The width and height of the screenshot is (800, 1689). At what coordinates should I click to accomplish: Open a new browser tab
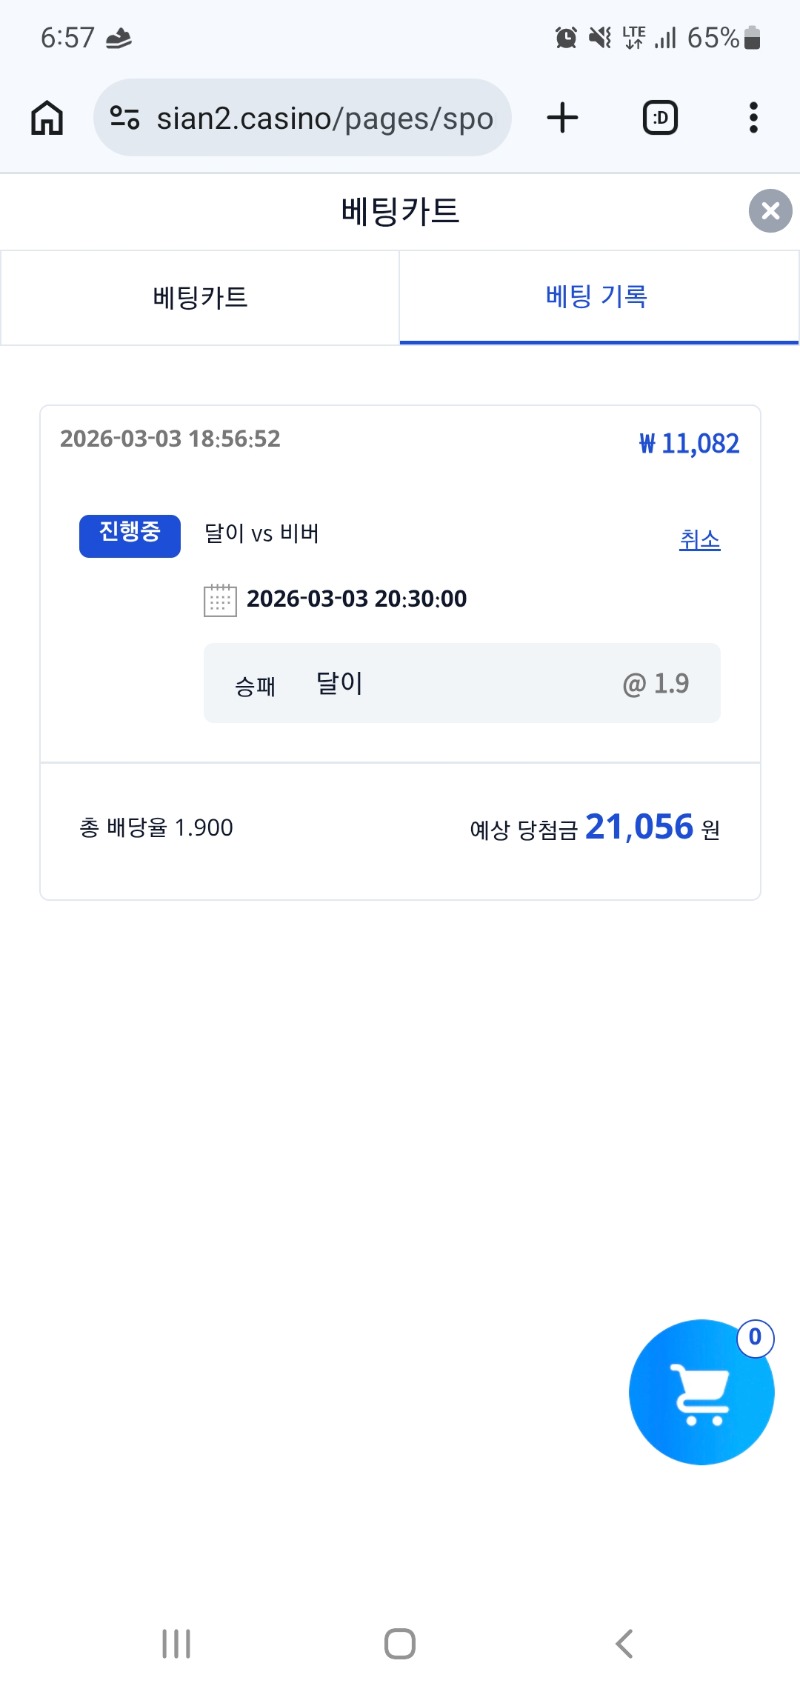(563, 118)
